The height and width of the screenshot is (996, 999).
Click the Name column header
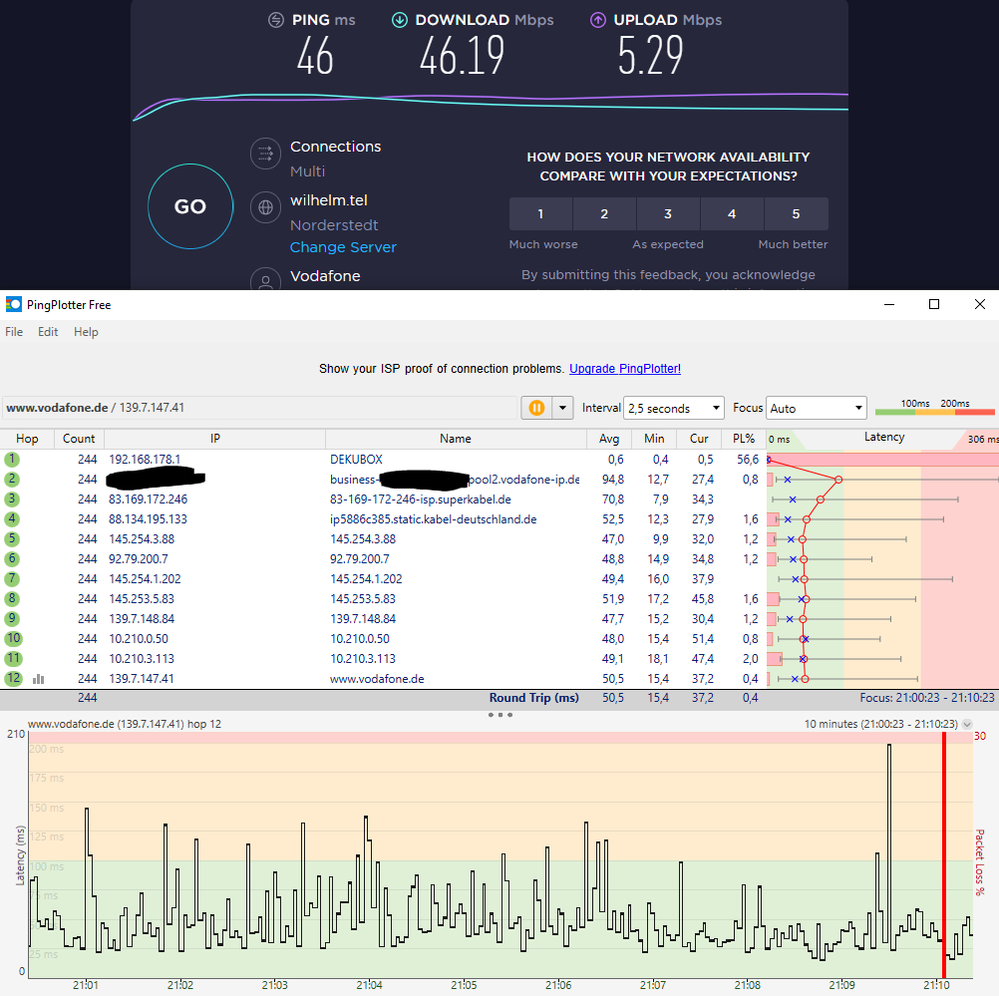click(x=456, y=438)
